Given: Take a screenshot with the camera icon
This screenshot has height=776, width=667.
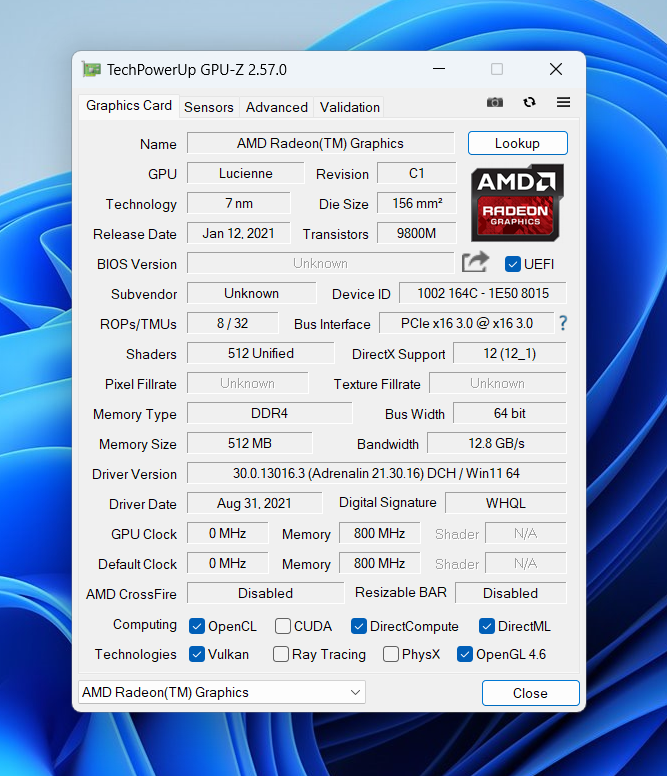Looking at the screenshot, I should 494,102.
